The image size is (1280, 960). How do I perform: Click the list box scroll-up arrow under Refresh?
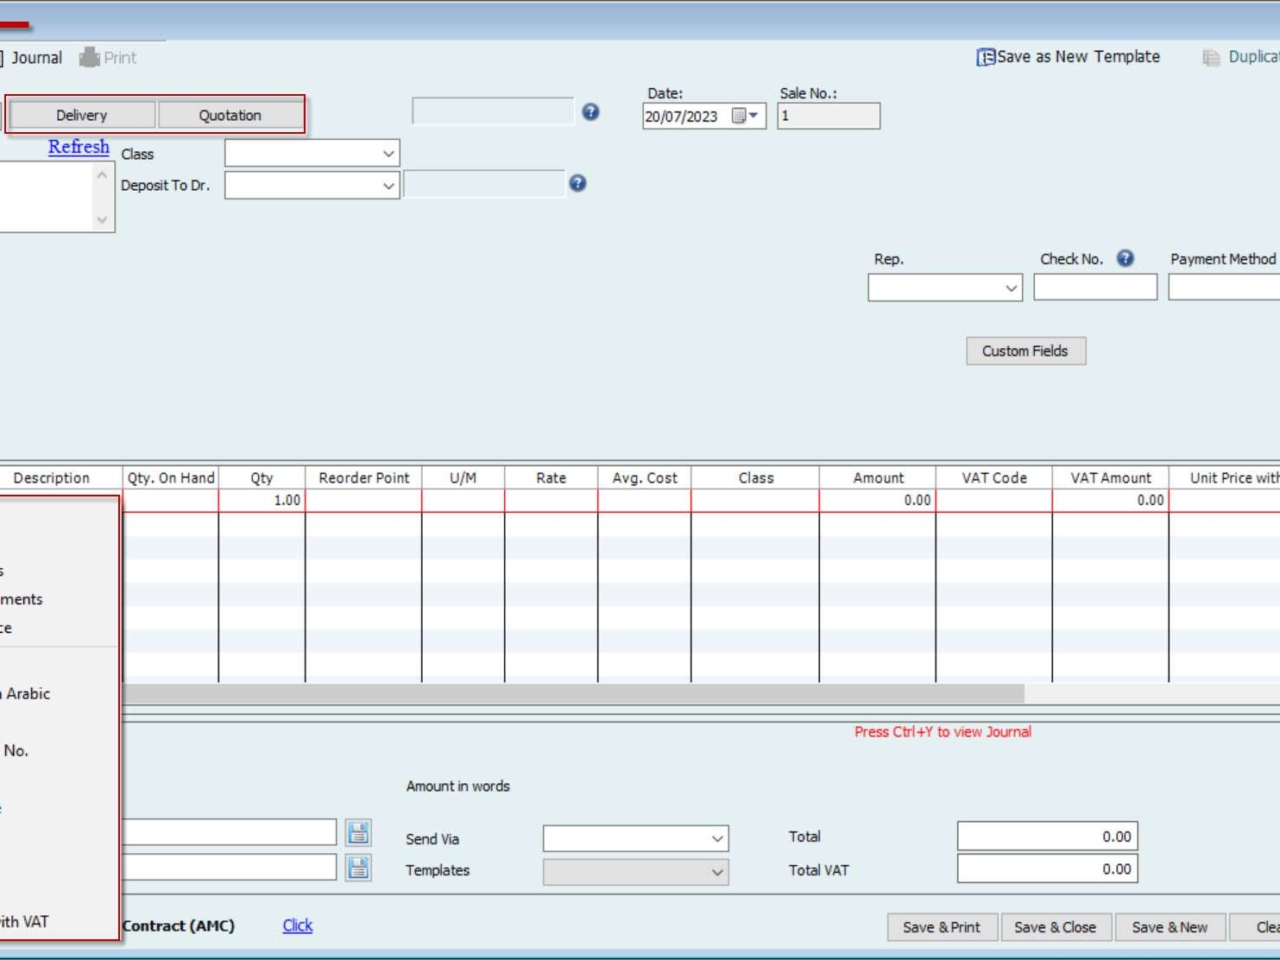pos(102,175)
